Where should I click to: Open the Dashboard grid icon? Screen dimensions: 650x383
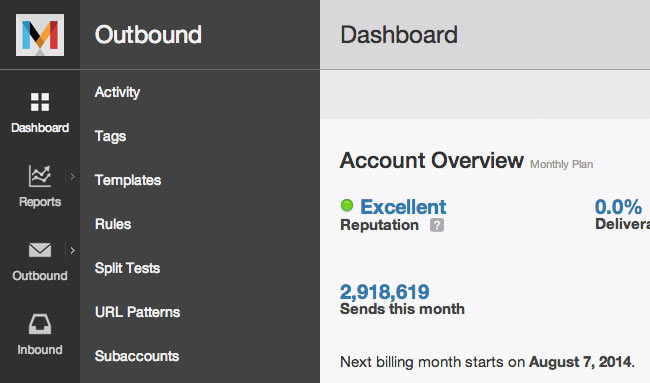coord(40,102)
